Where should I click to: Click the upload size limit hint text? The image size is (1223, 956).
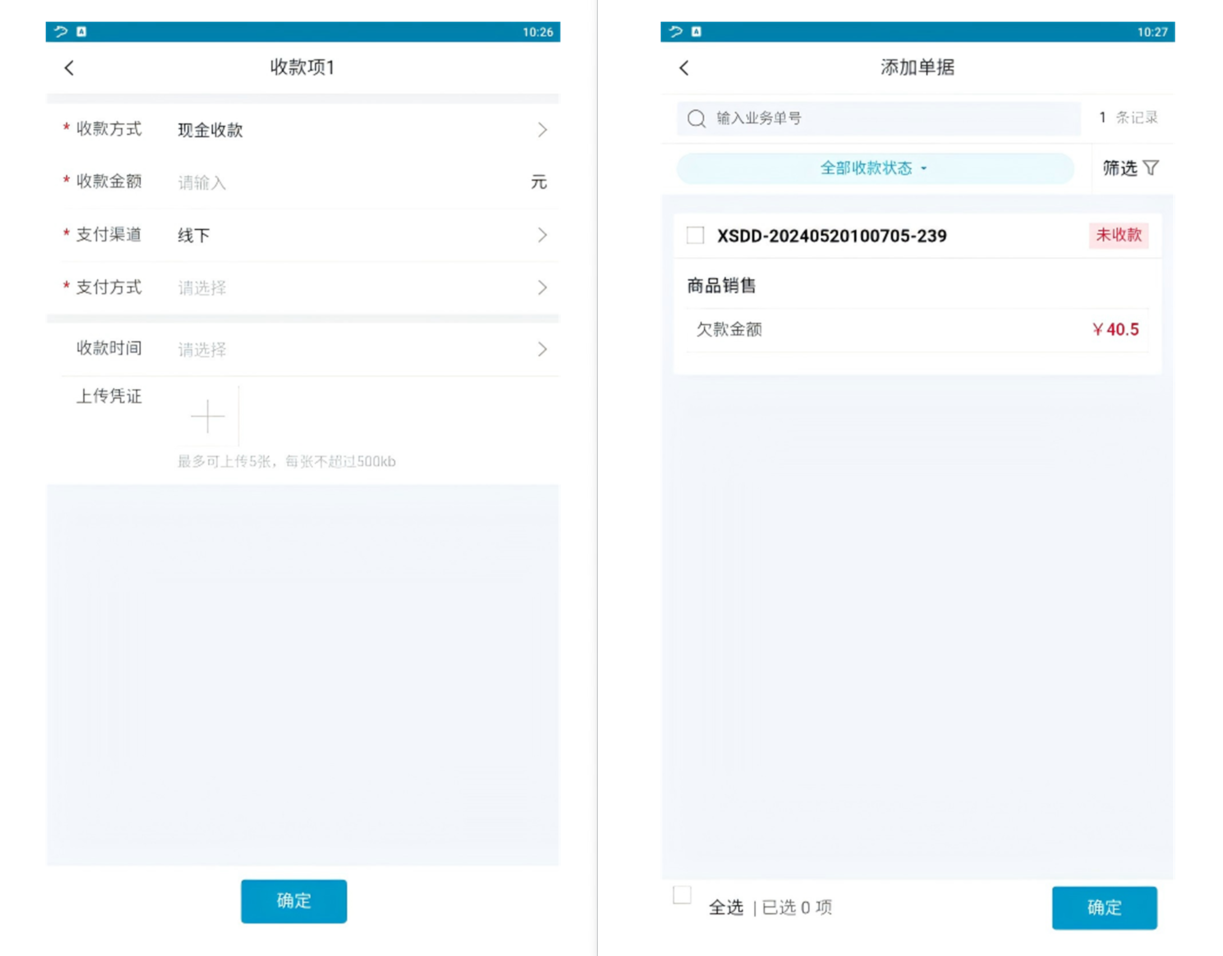click(x=287, y=462)
